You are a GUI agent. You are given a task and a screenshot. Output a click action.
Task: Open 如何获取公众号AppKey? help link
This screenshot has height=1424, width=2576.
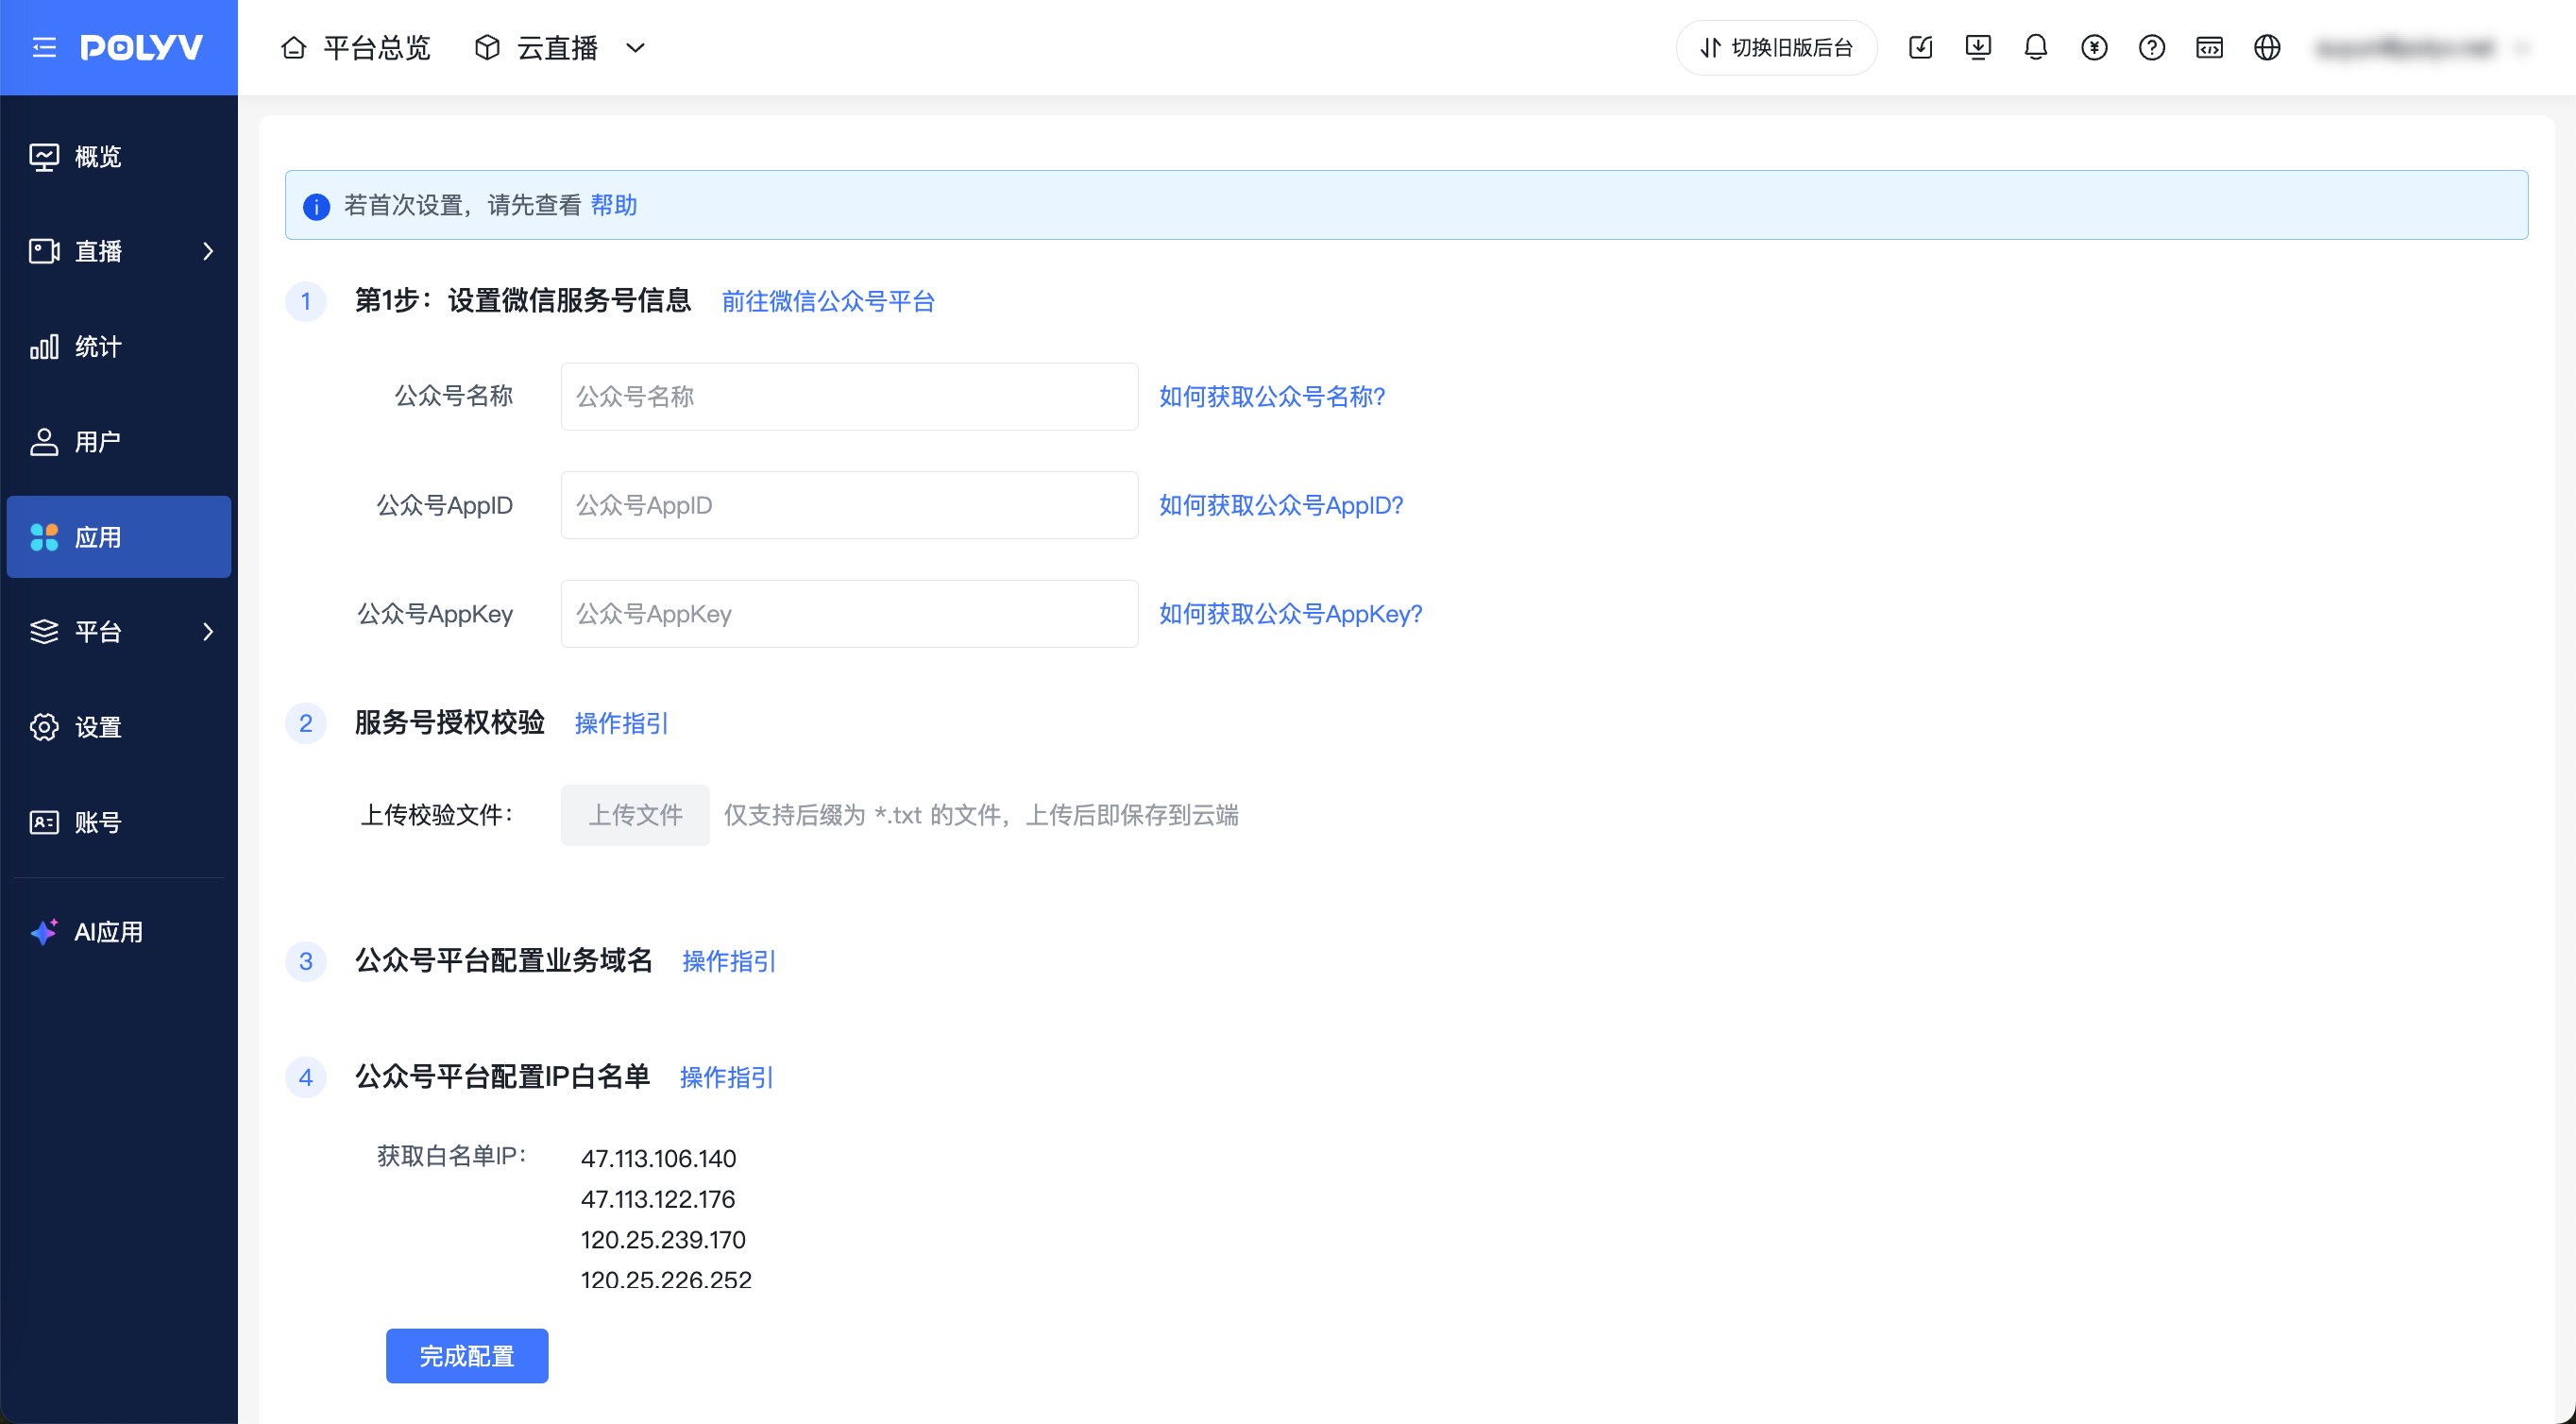[x=1290, y=614]
